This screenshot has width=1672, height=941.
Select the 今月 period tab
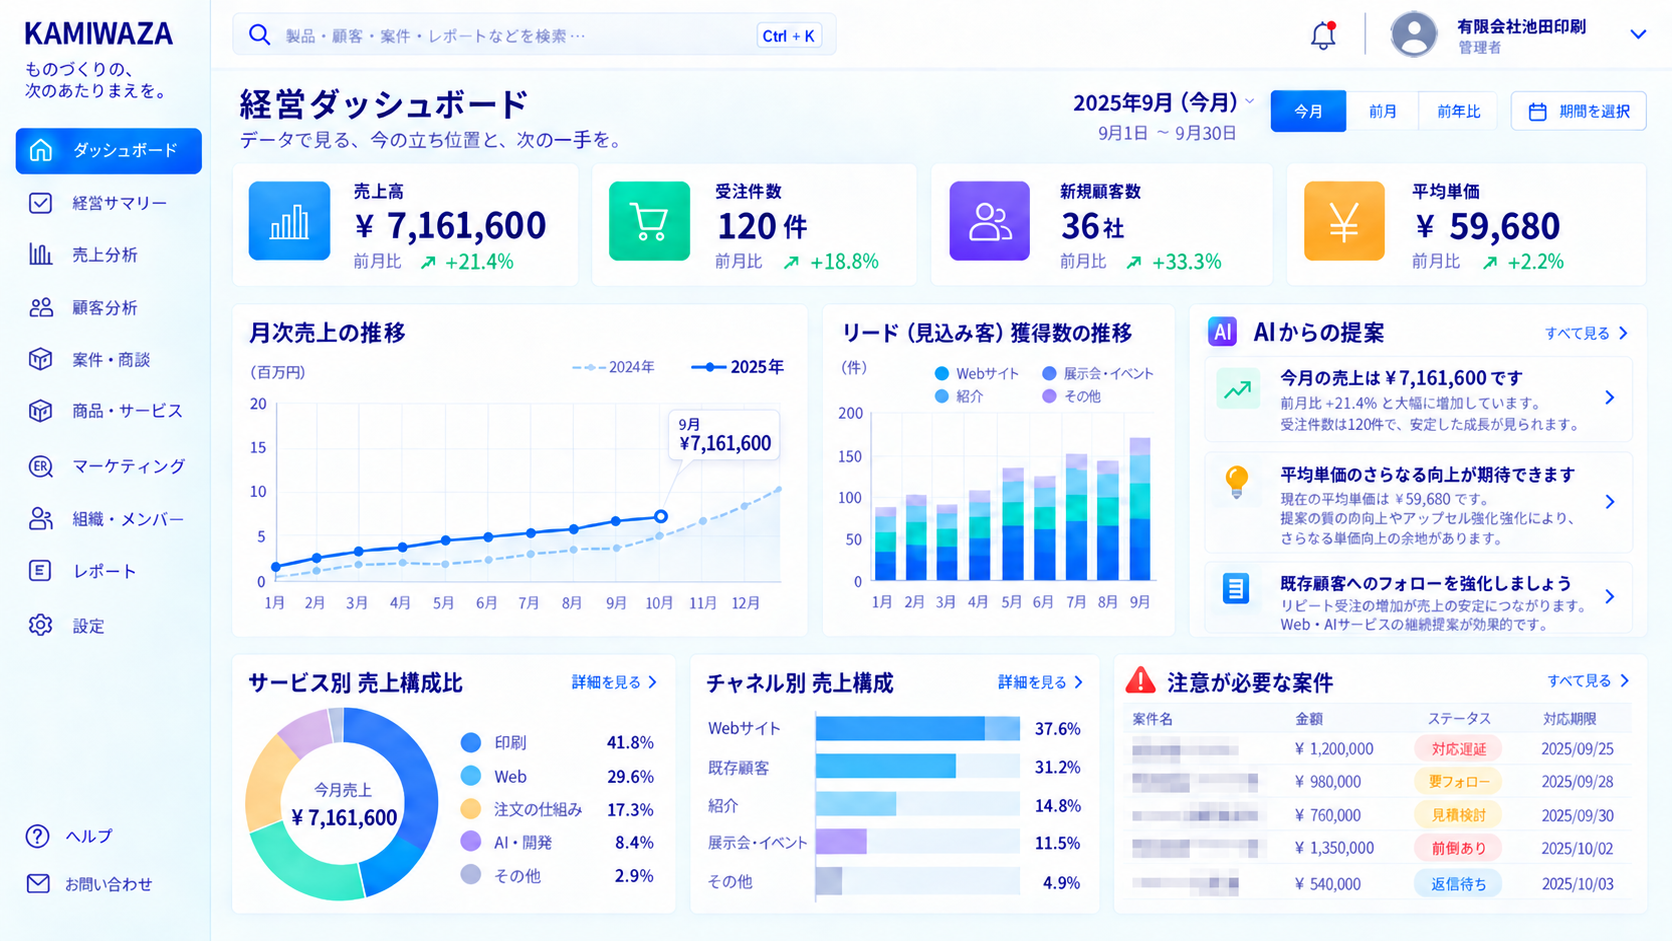(x=1308, y=111)
